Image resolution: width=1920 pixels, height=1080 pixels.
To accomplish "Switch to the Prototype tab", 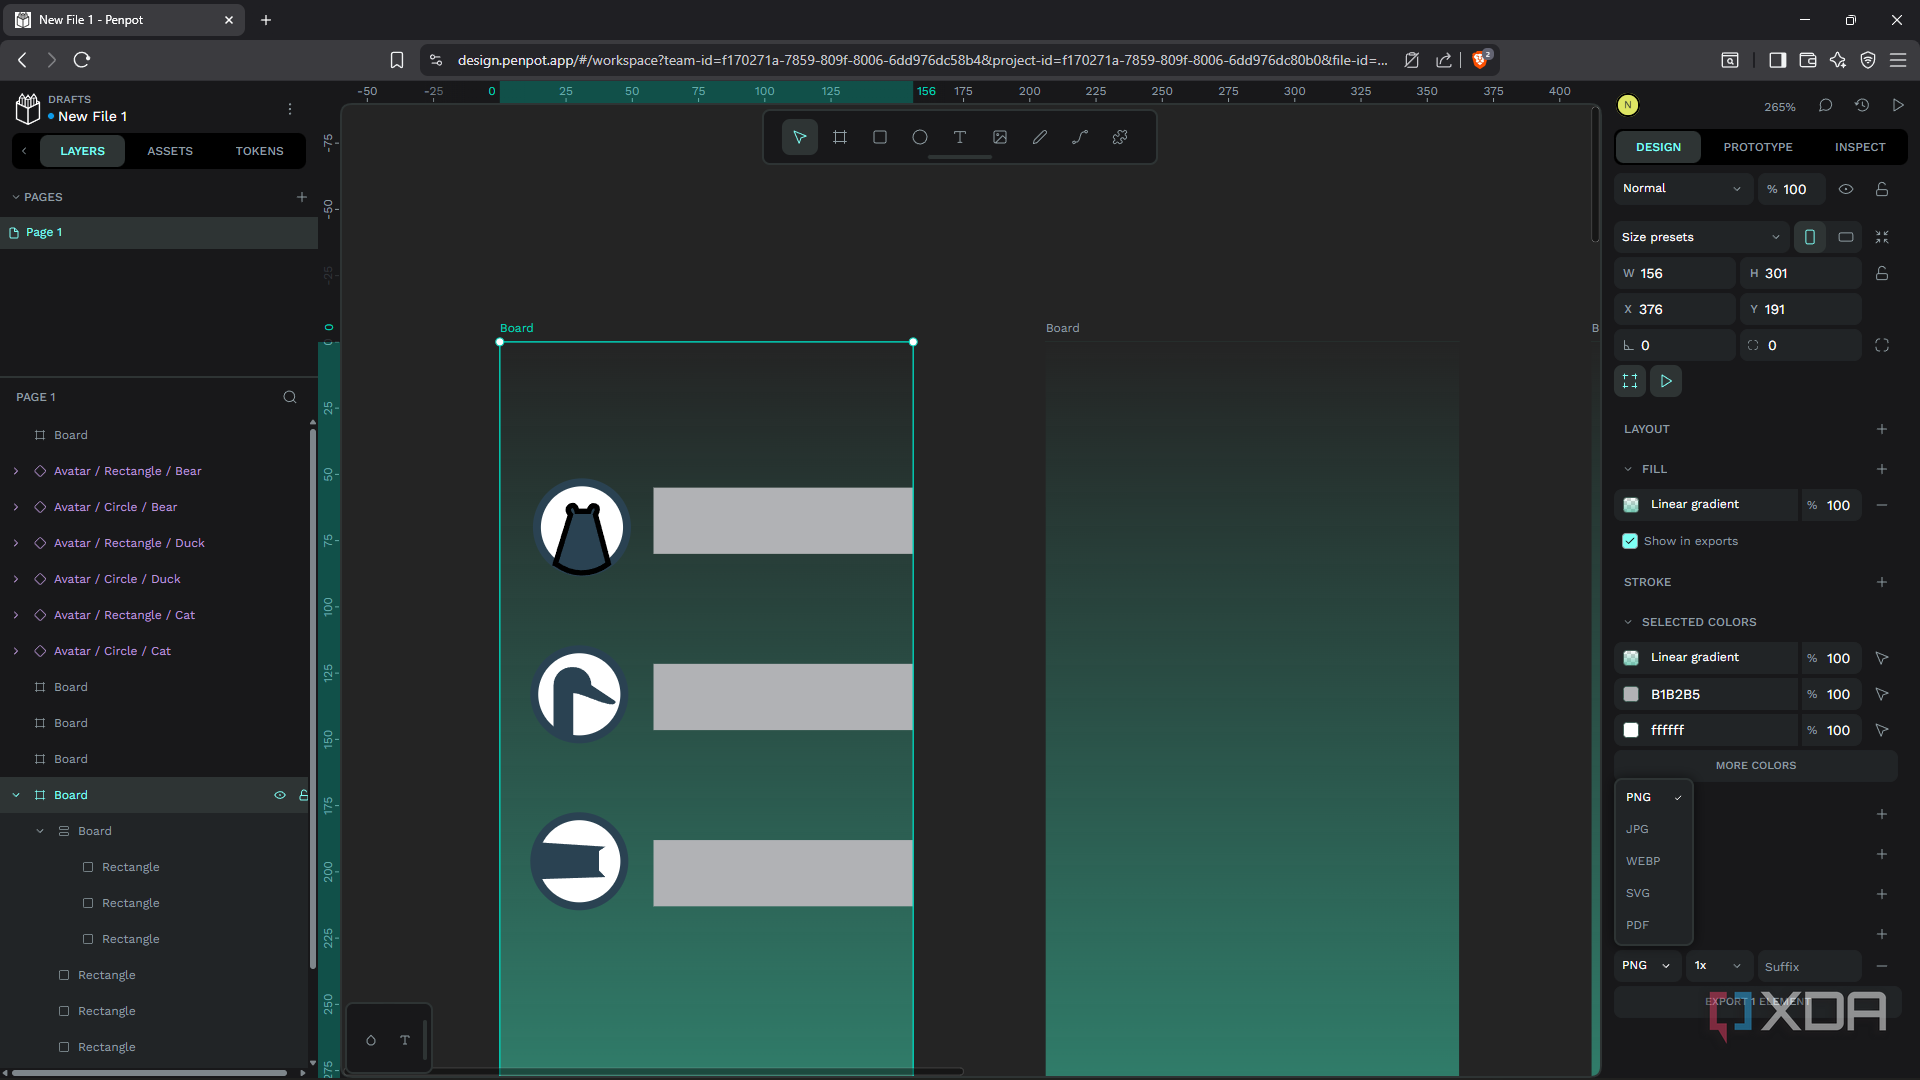I will [1758, 147].
